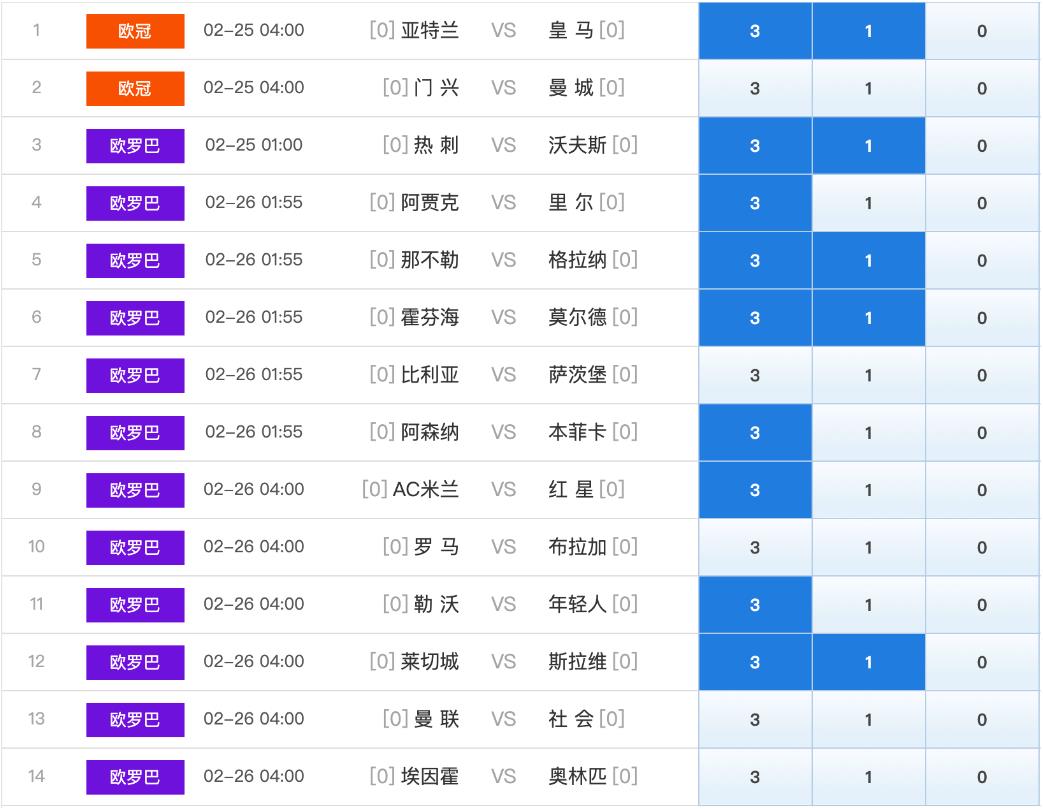Screen dimensions: 1043x809
Task: Select option 0 for 热刺 vs 沃夫斯
Action: (x=982, y=146)
